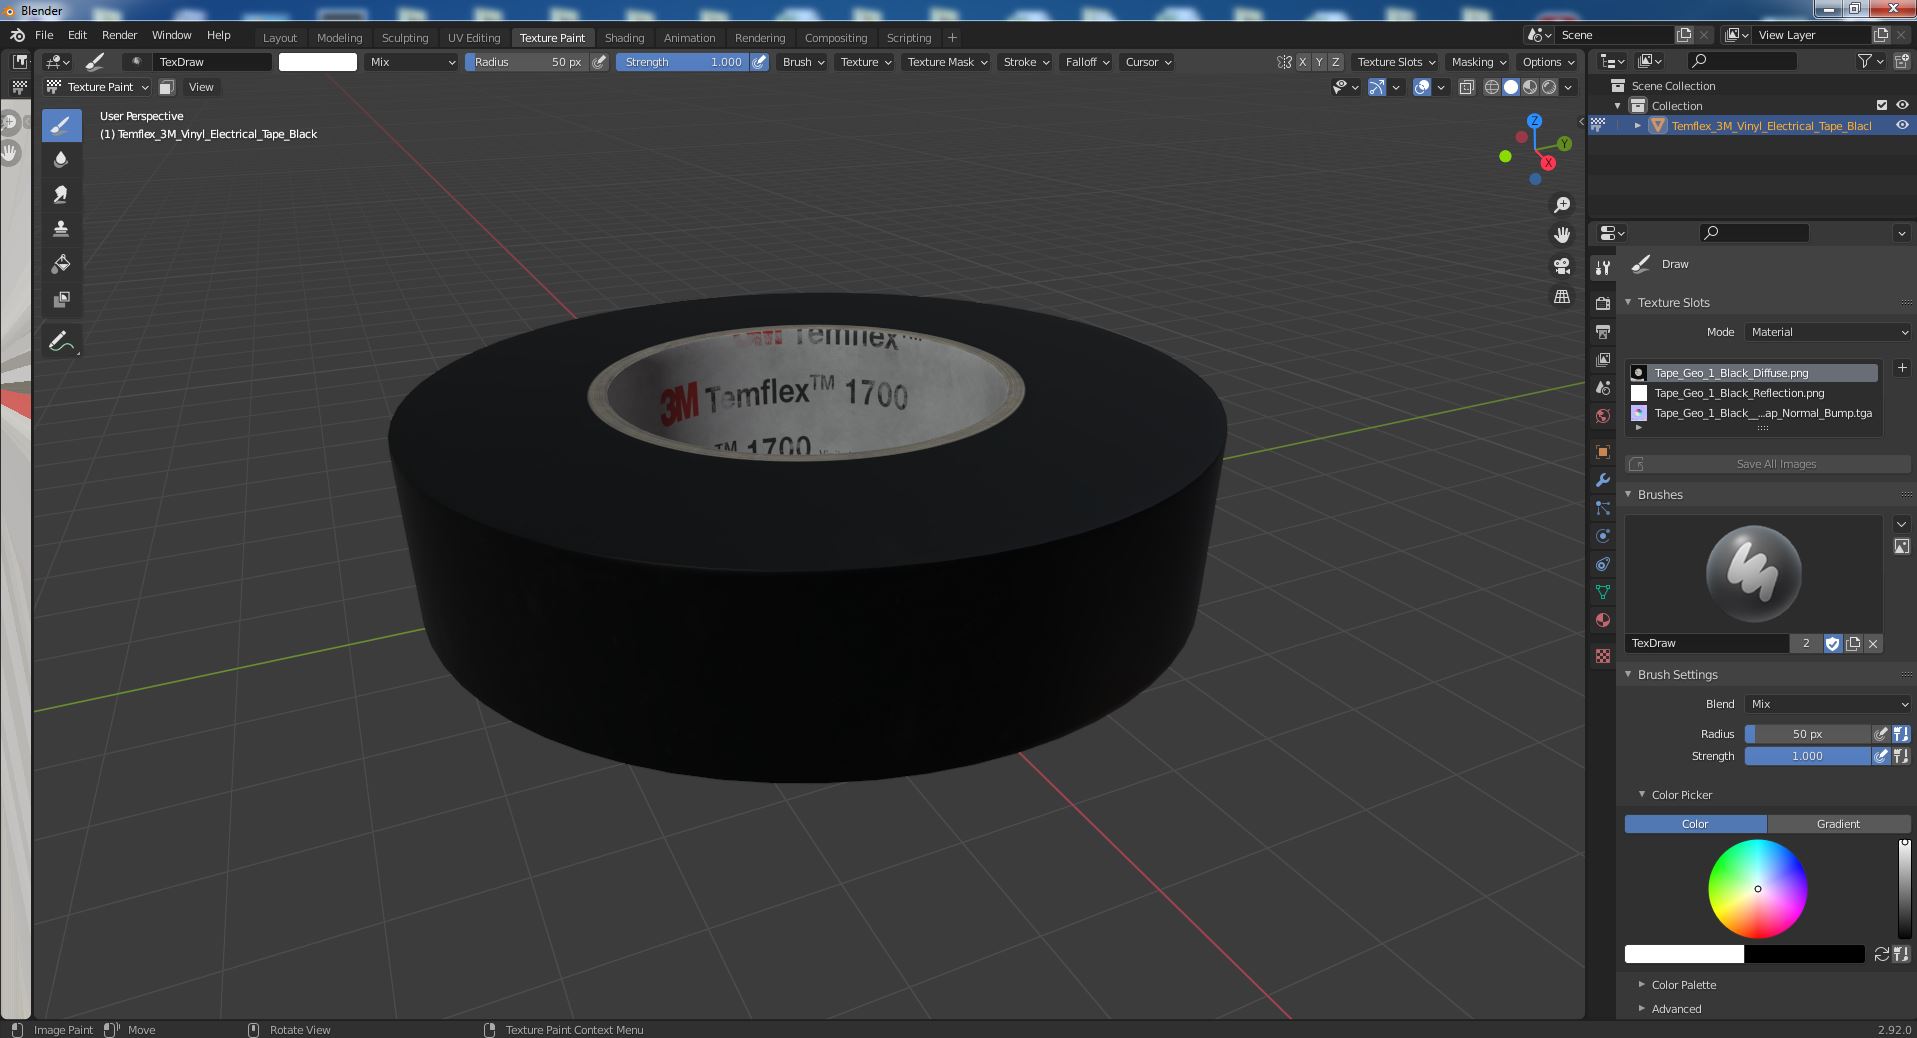Open the Object properties tab
Screen dimensions: 1917x1038
point(1603,452)
